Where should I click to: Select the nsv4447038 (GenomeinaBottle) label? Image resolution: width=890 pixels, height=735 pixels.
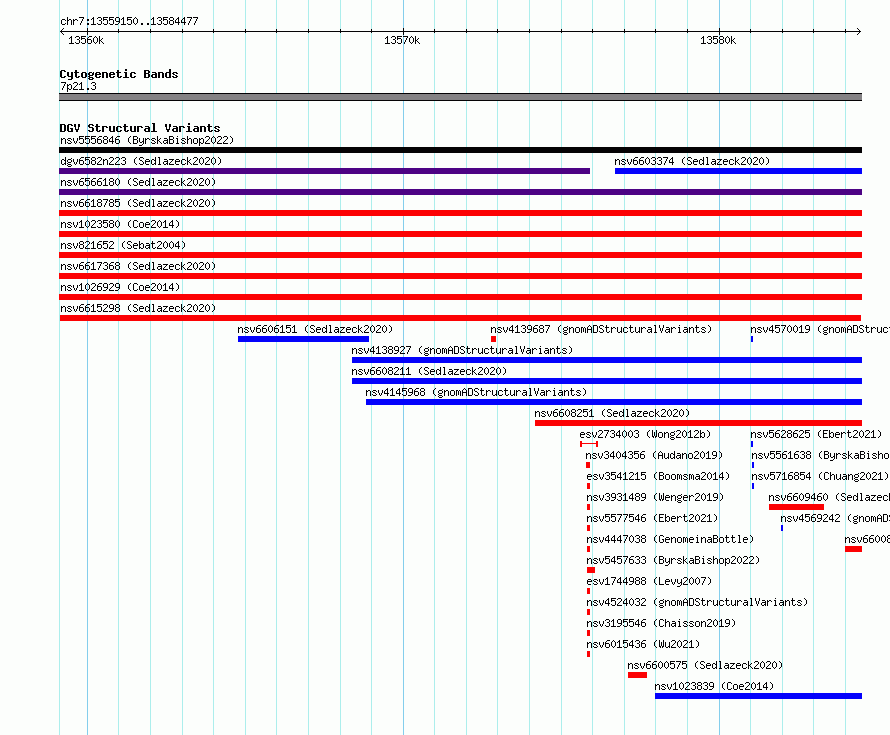[x=670, y=539]
